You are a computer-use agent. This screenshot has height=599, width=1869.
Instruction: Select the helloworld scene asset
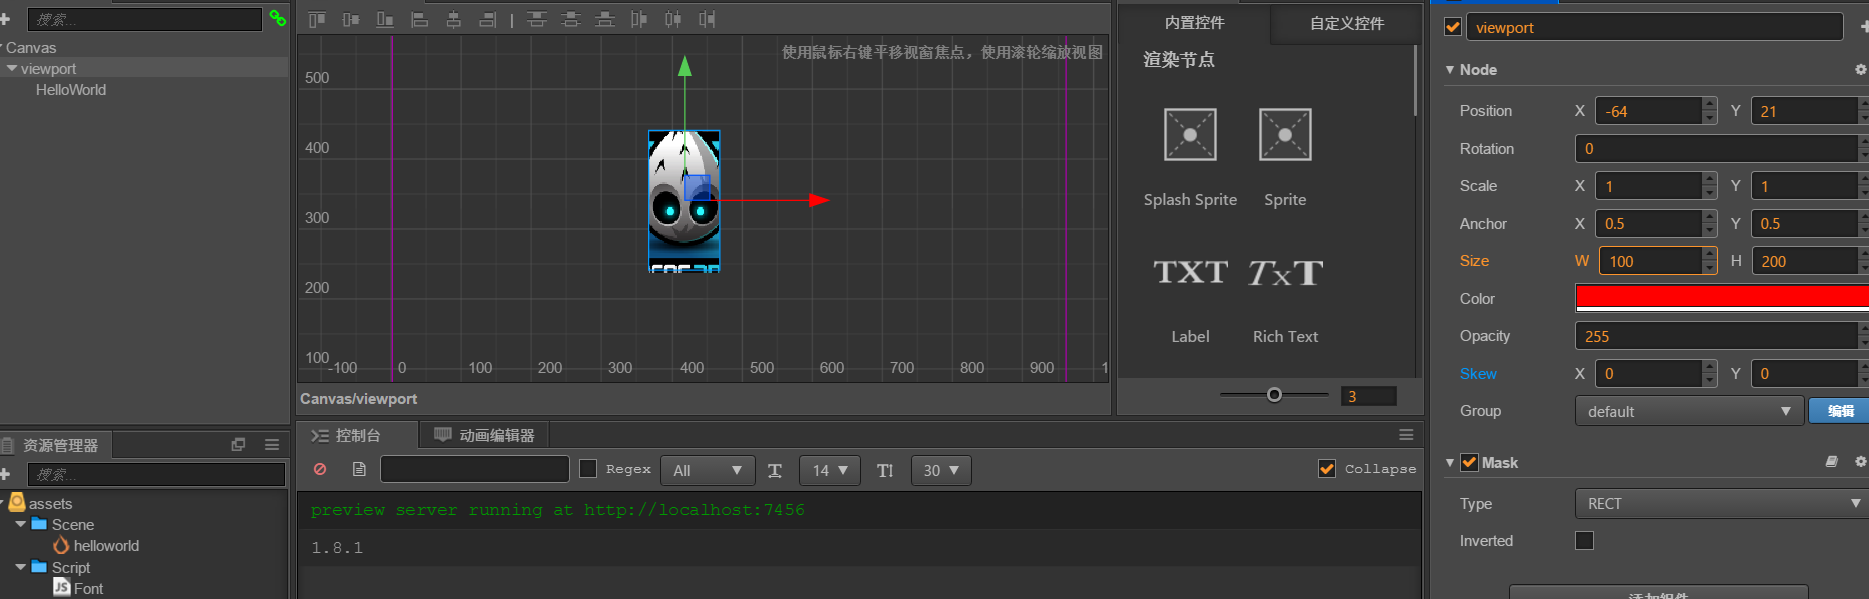point(106,546)
